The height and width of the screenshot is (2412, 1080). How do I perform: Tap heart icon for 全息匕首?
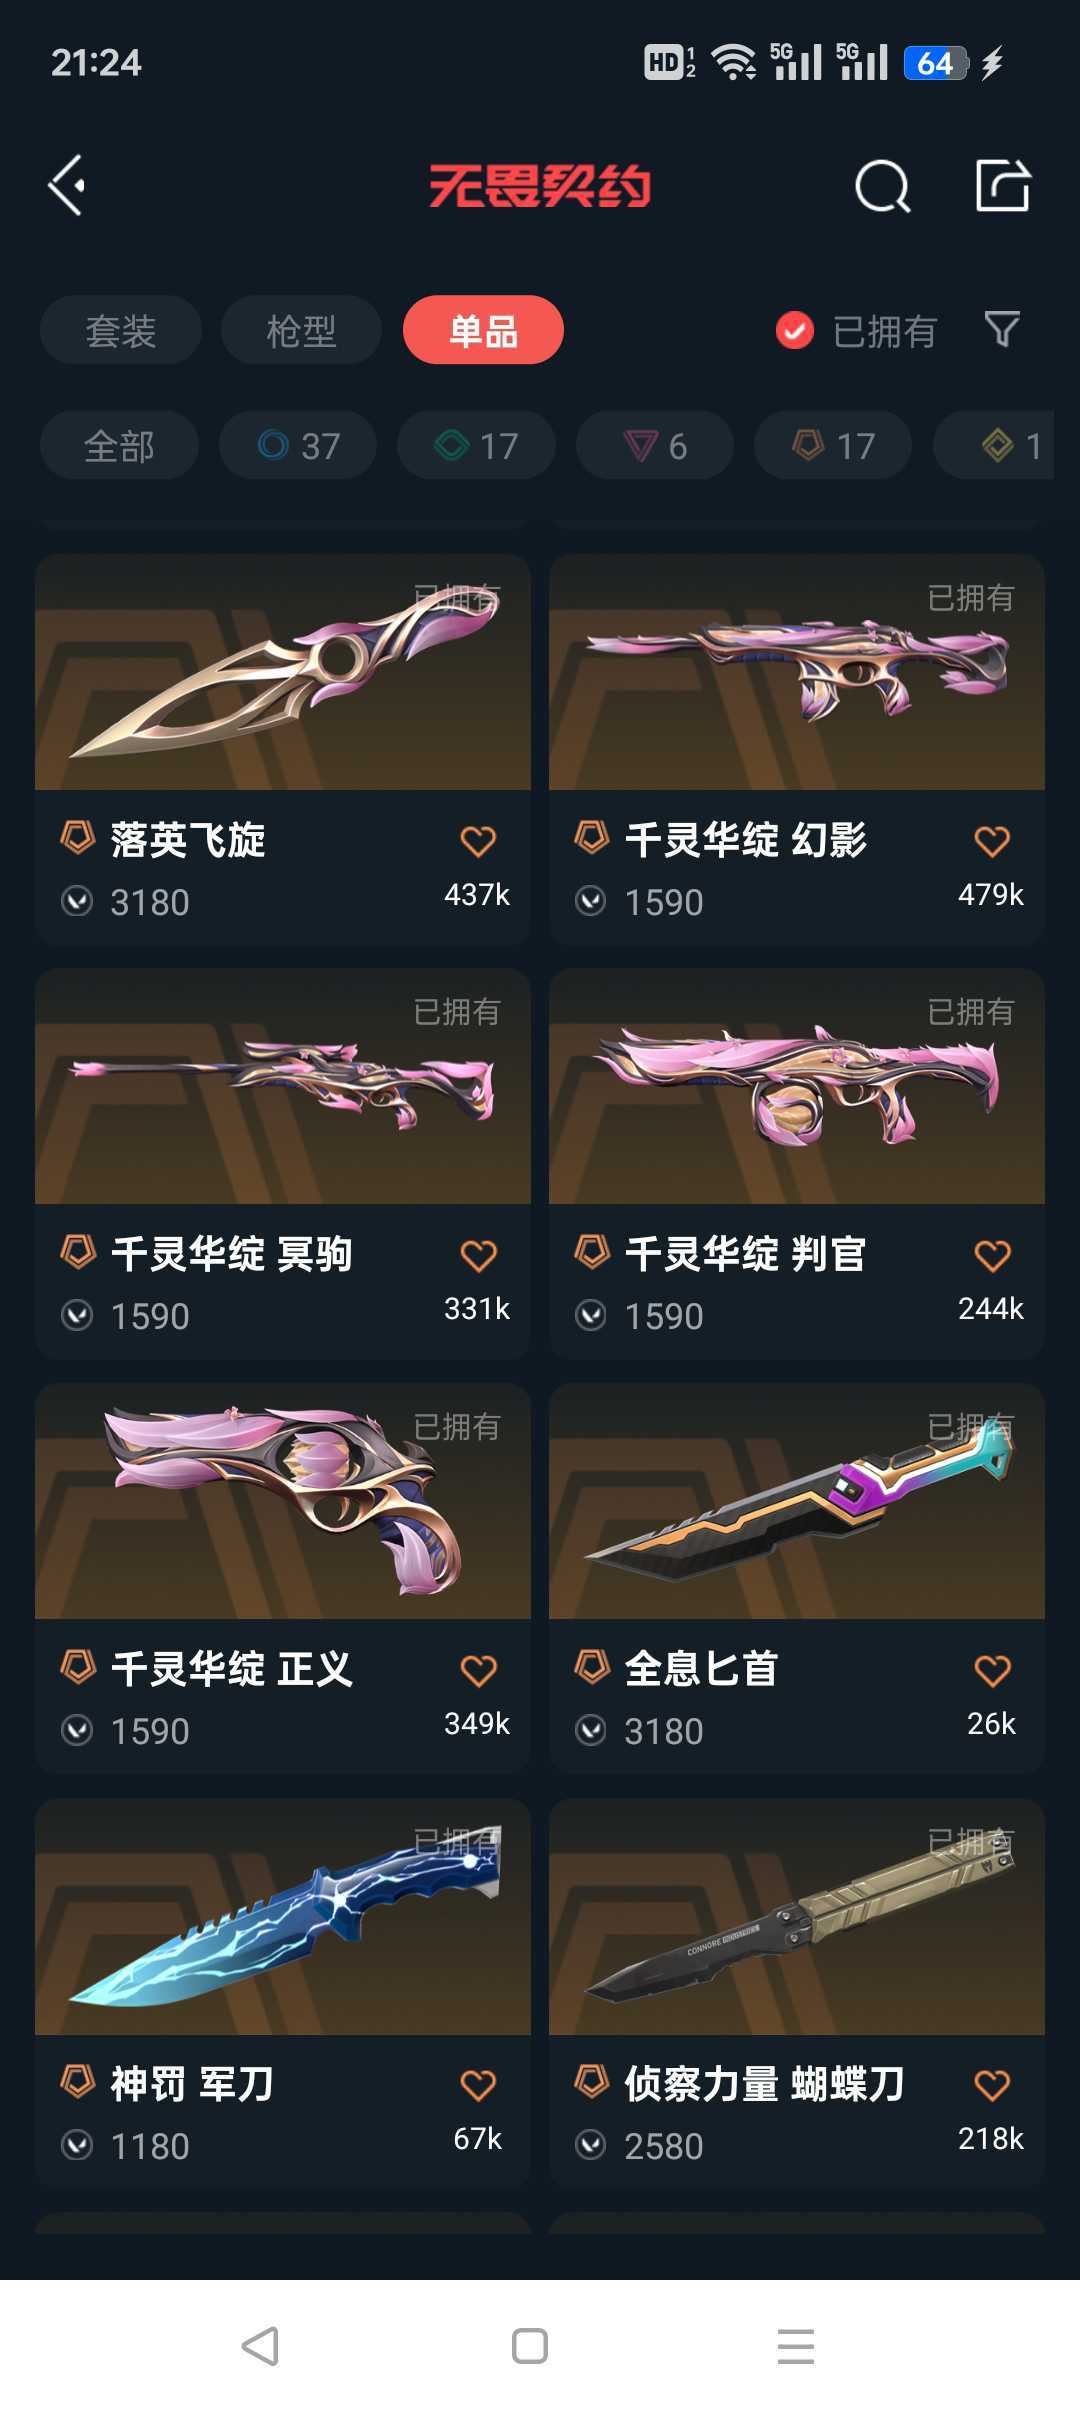[x=992, y=1670]
